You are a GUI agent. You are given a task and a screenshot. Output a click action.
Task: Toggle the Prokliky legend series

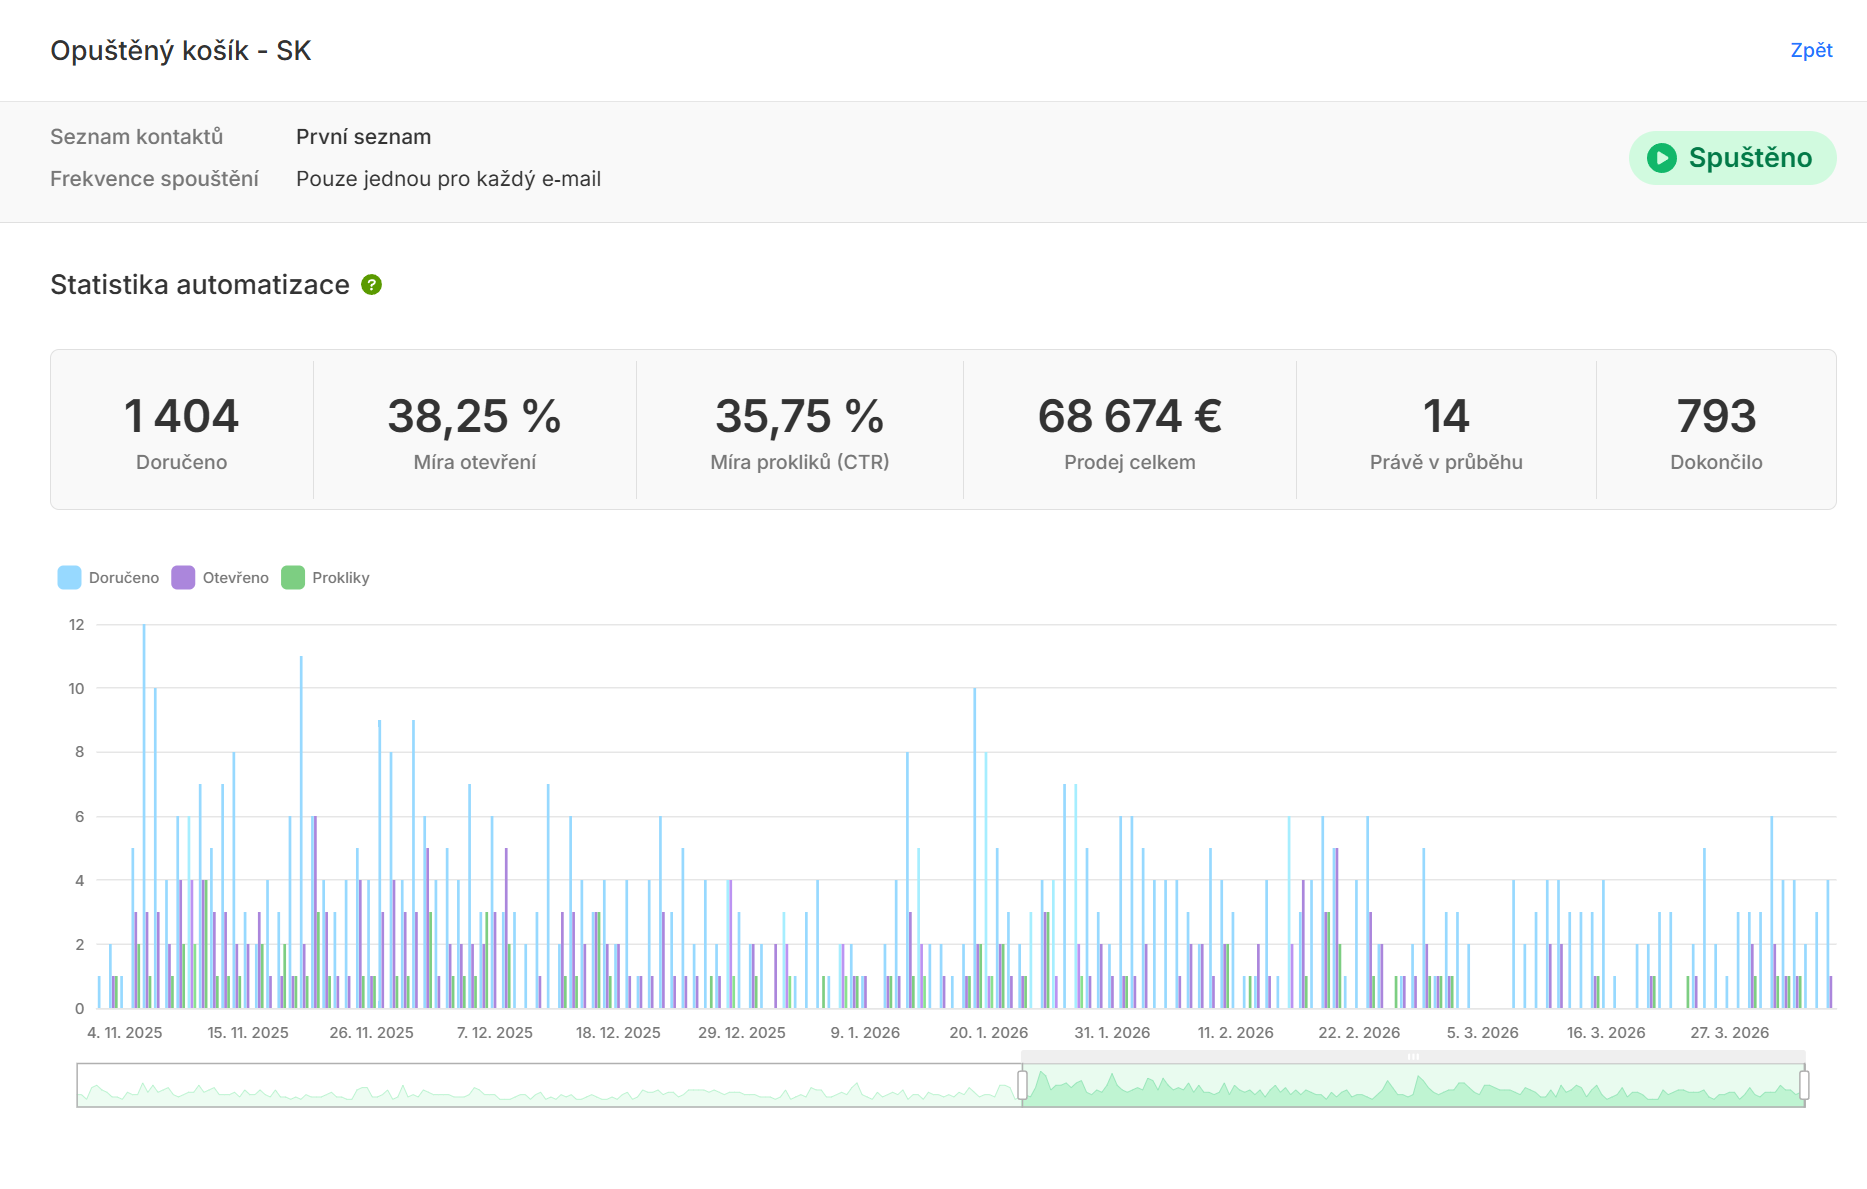point(326,578)
